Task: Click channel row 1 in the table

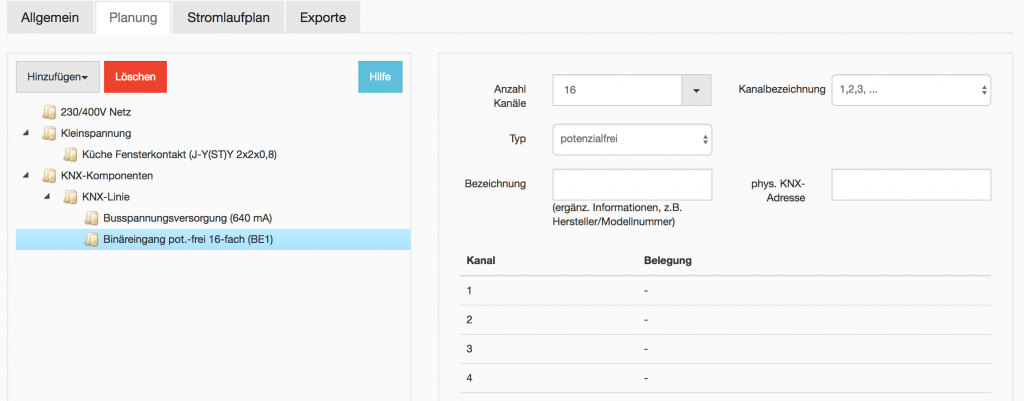Action: [x=726, y=290]
